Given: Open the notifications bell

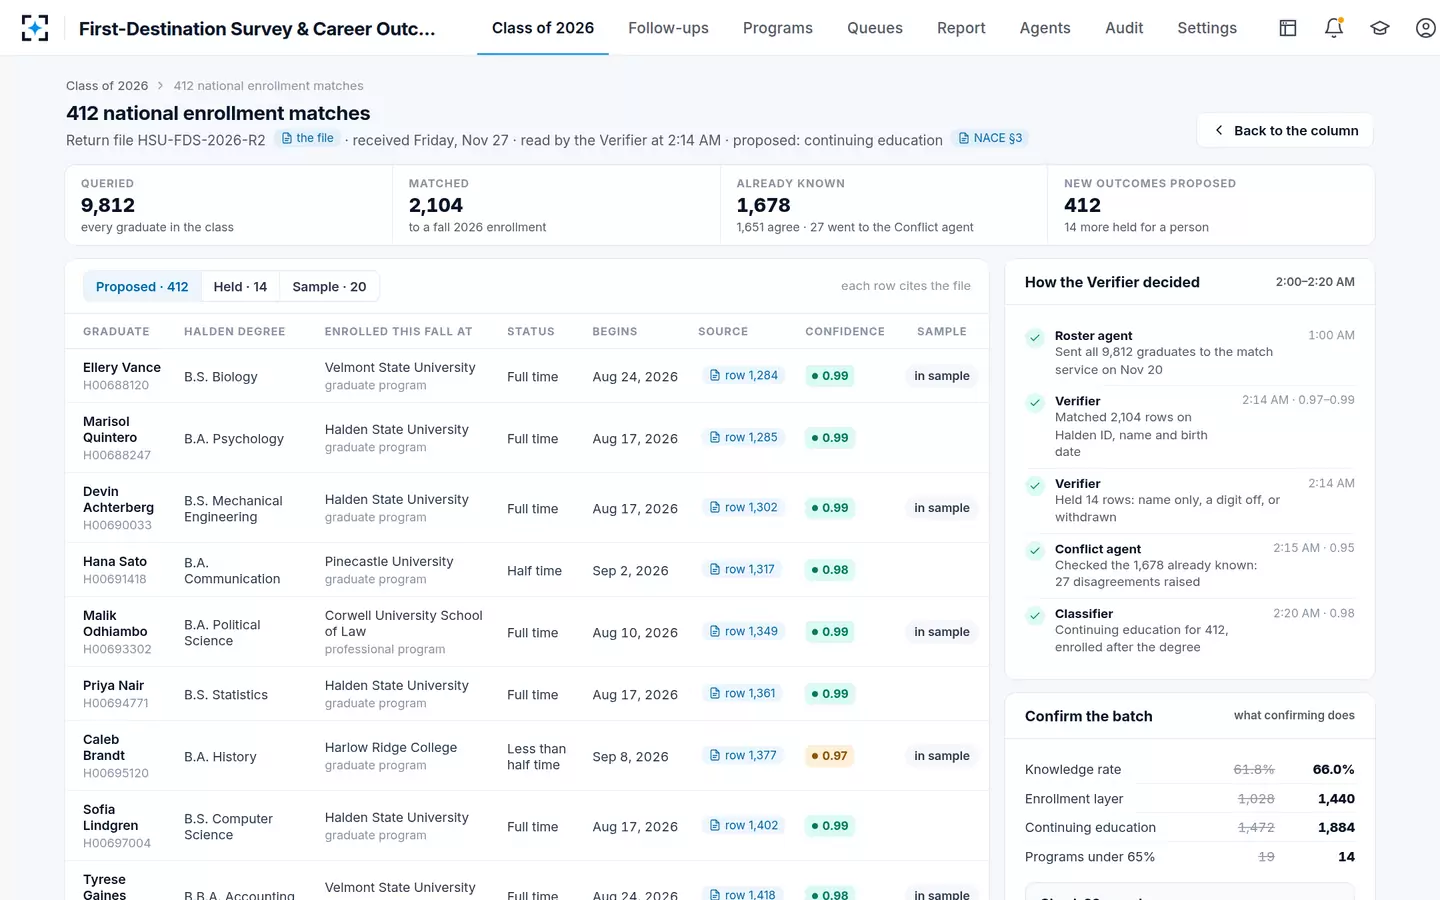Looking at the screenshot, I should pos(1334,28).
